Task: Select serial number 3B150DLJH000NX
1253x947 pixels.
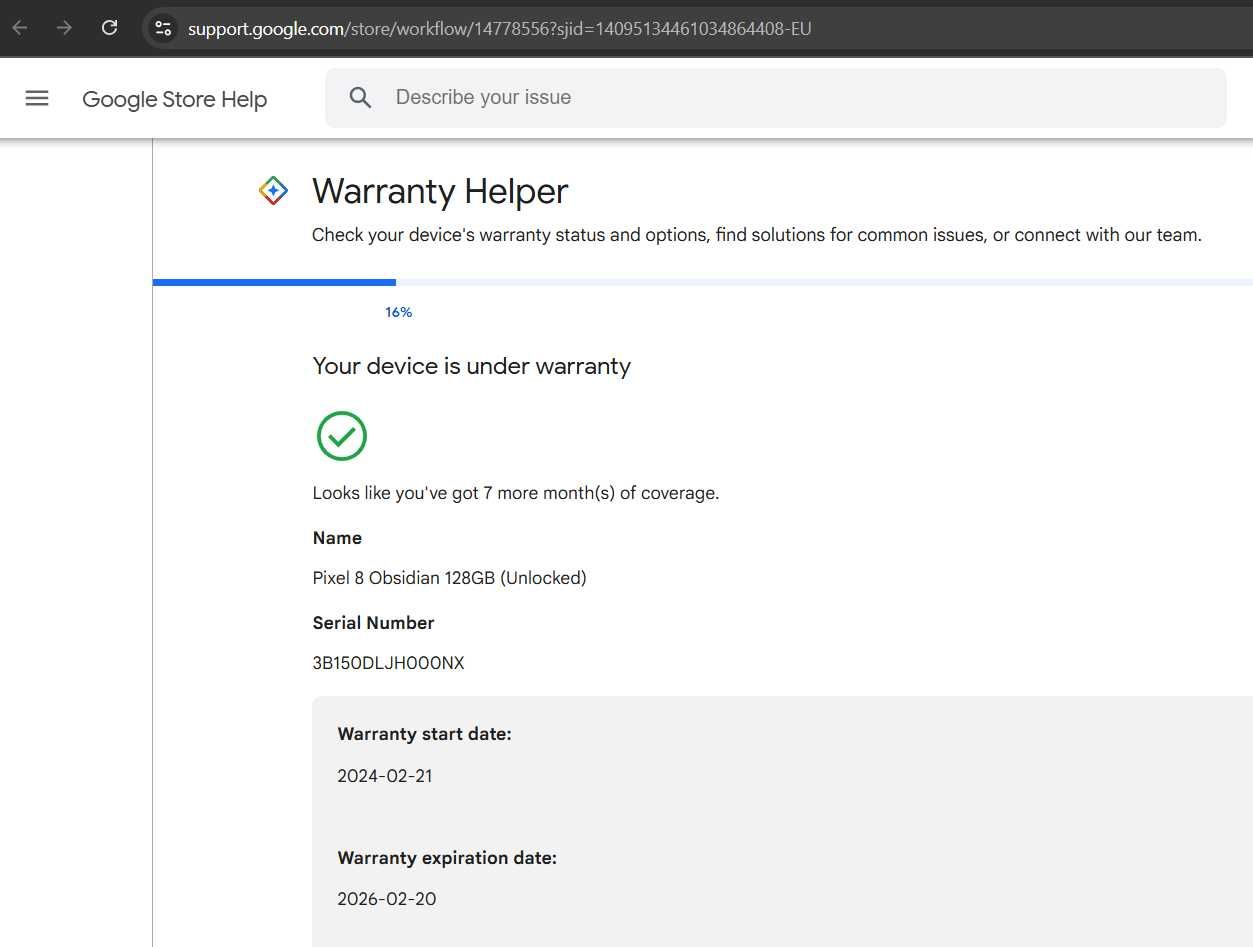Action: point(388,663)
